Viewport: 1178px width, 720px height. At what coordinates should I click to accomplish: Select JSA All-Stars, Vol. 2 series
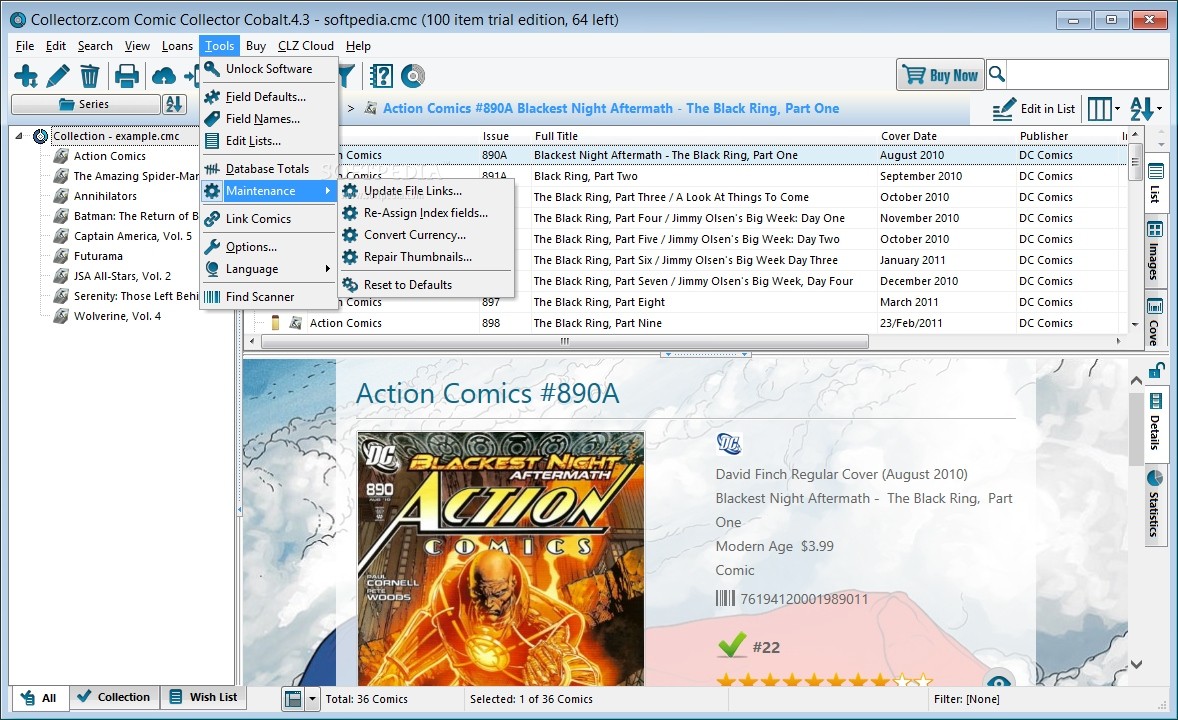(x=122, y=276)
